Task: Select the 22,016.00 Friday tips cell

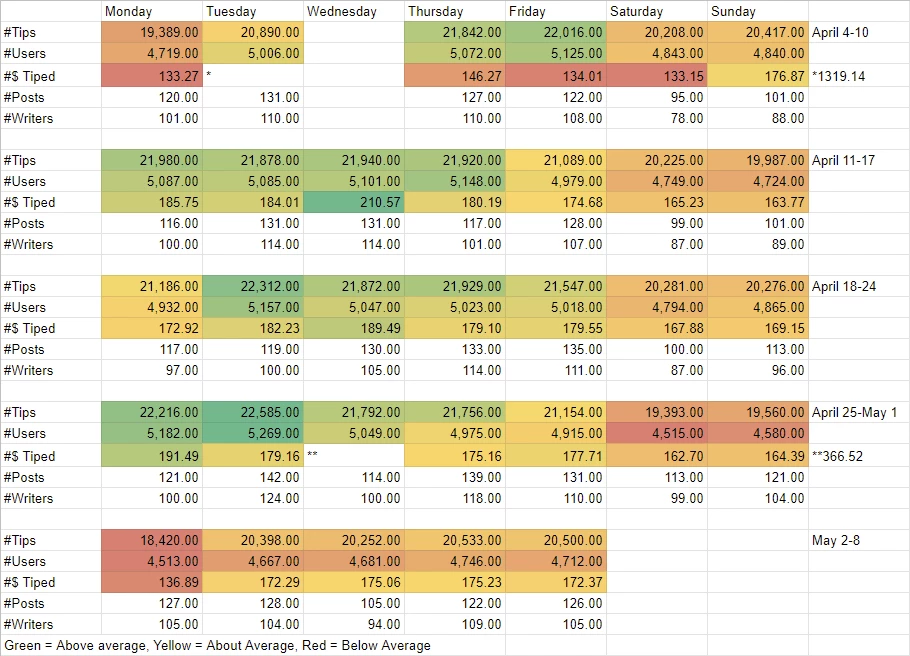Action: (556, 32)
